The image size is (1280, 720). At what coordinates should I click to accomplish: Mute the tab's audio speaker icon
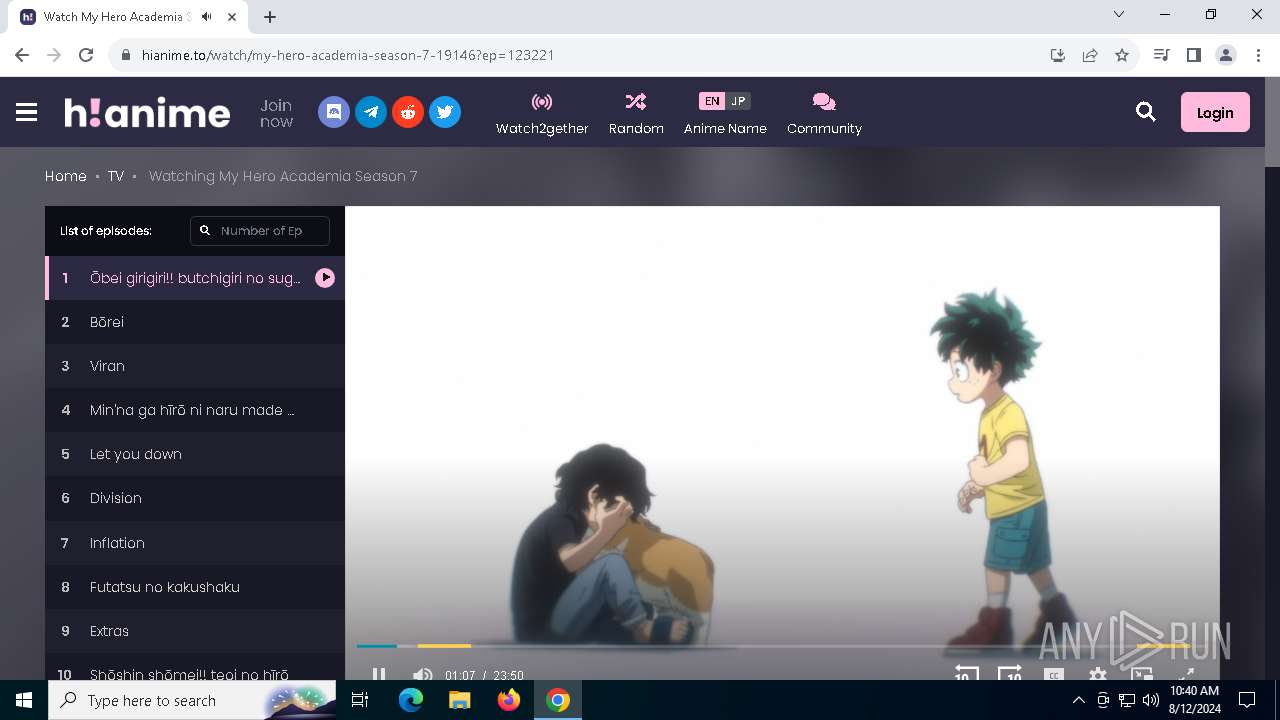click(206, 17)
